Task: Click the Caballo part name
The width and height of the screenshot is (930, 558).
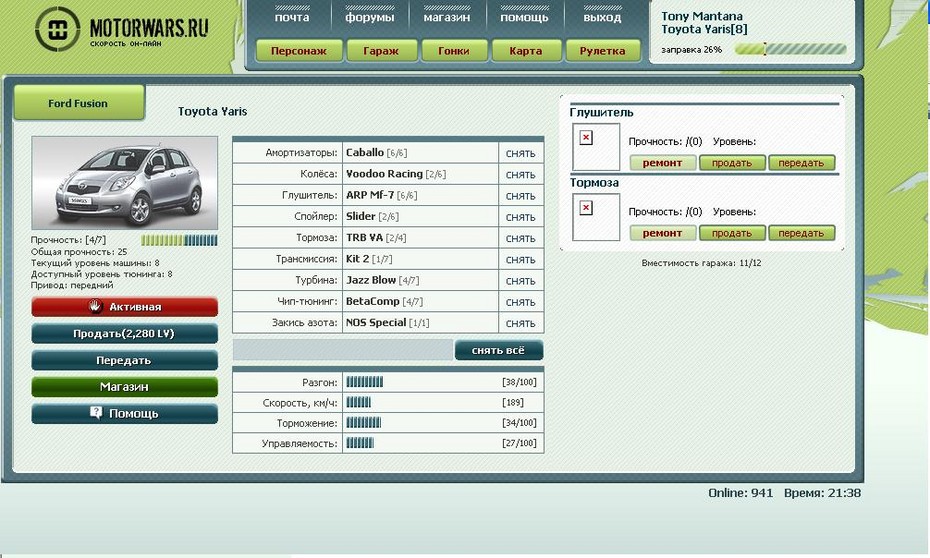Action: (x=365, y=152)
